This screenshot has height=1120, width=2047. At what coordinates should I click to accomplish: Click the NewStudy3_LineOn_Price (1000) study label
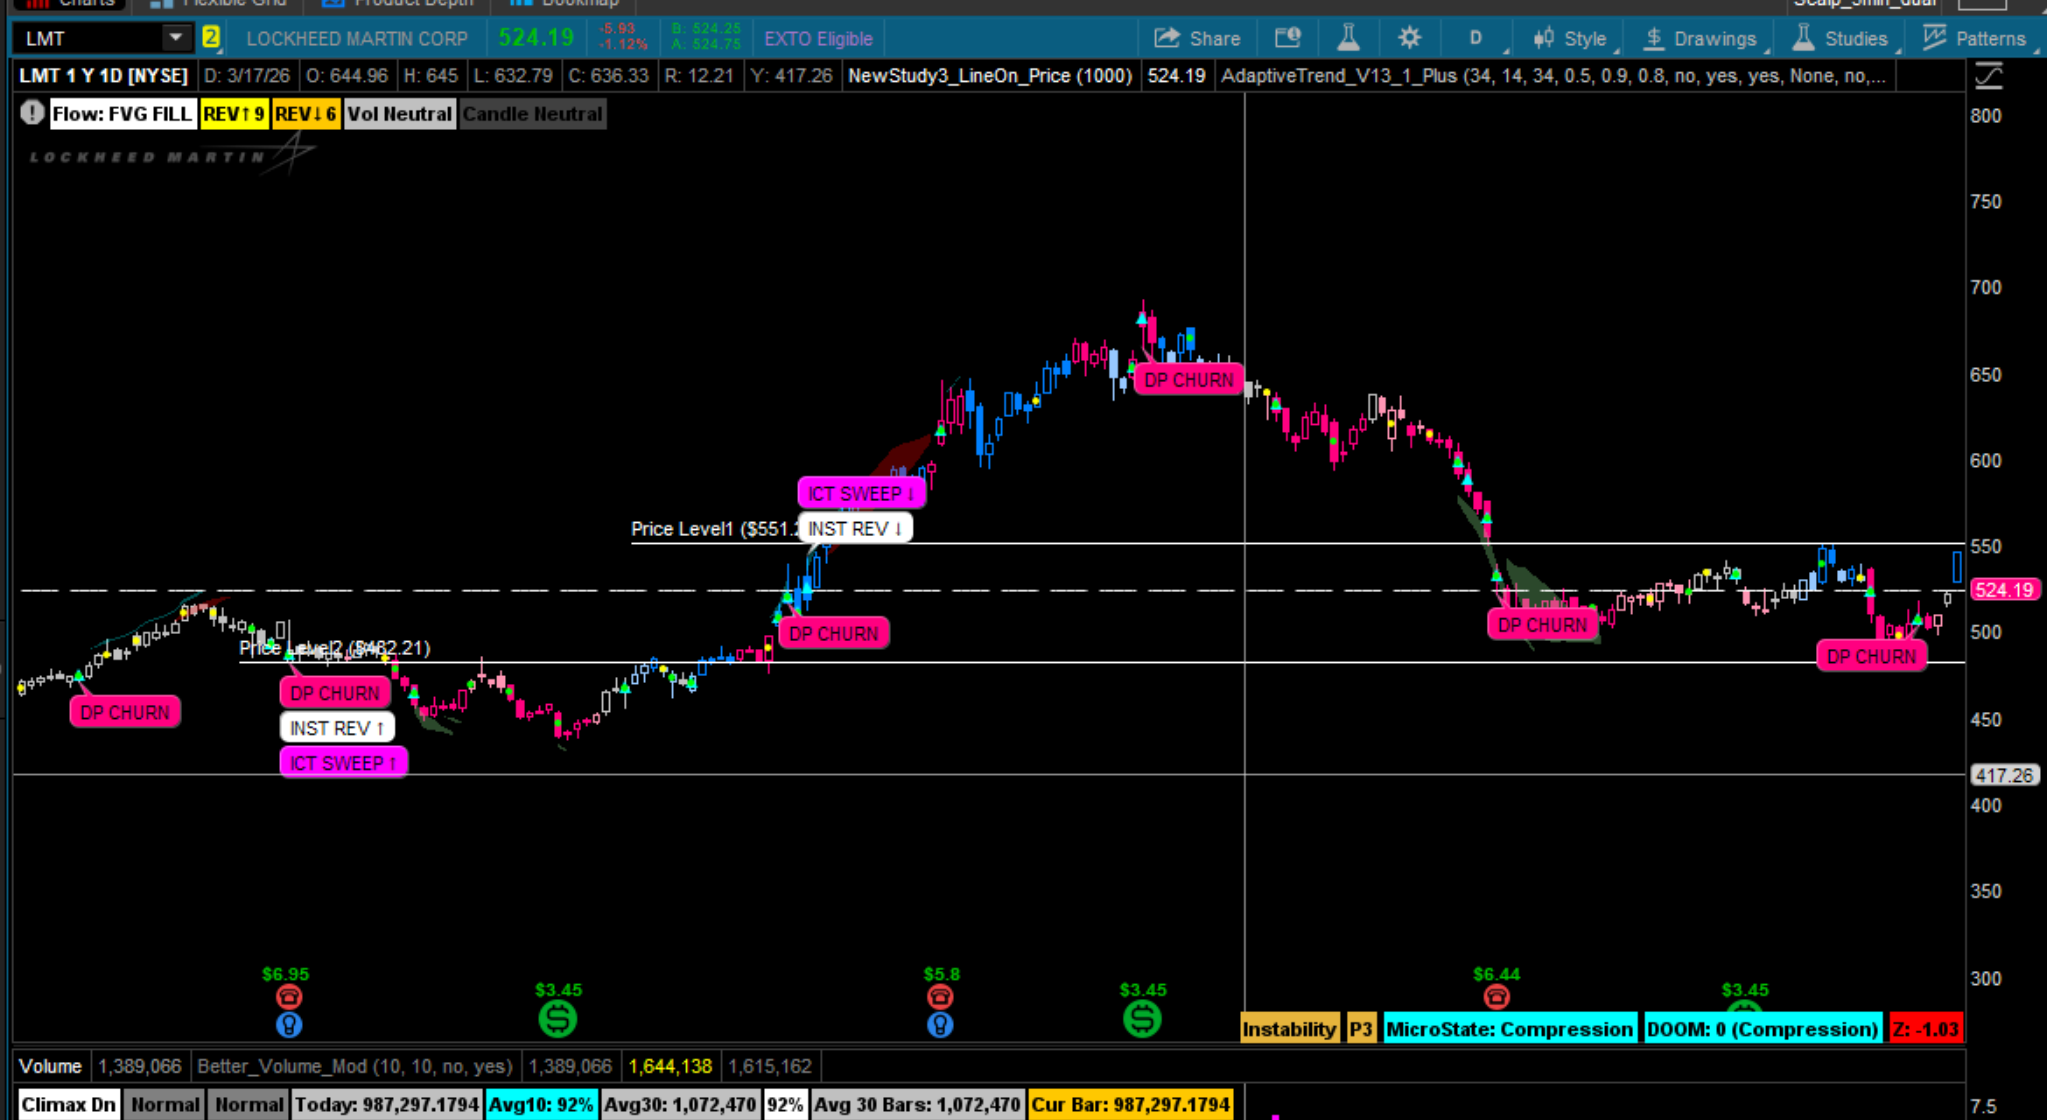990,76
